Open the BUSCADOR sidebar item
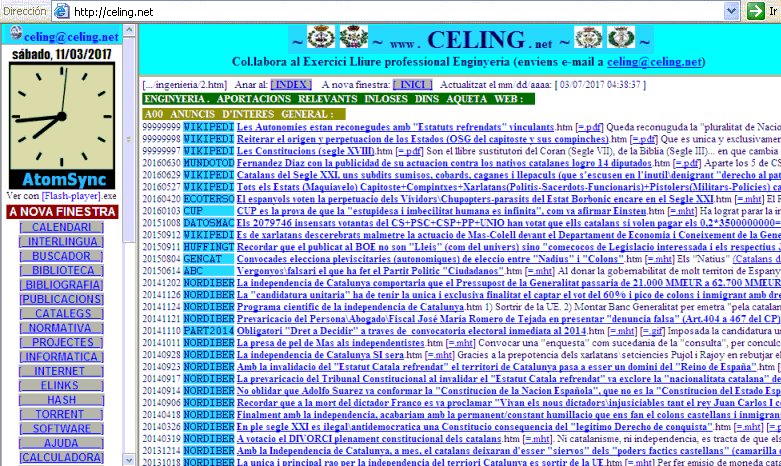Screen dimensions: 781x466 pos(61,256)
